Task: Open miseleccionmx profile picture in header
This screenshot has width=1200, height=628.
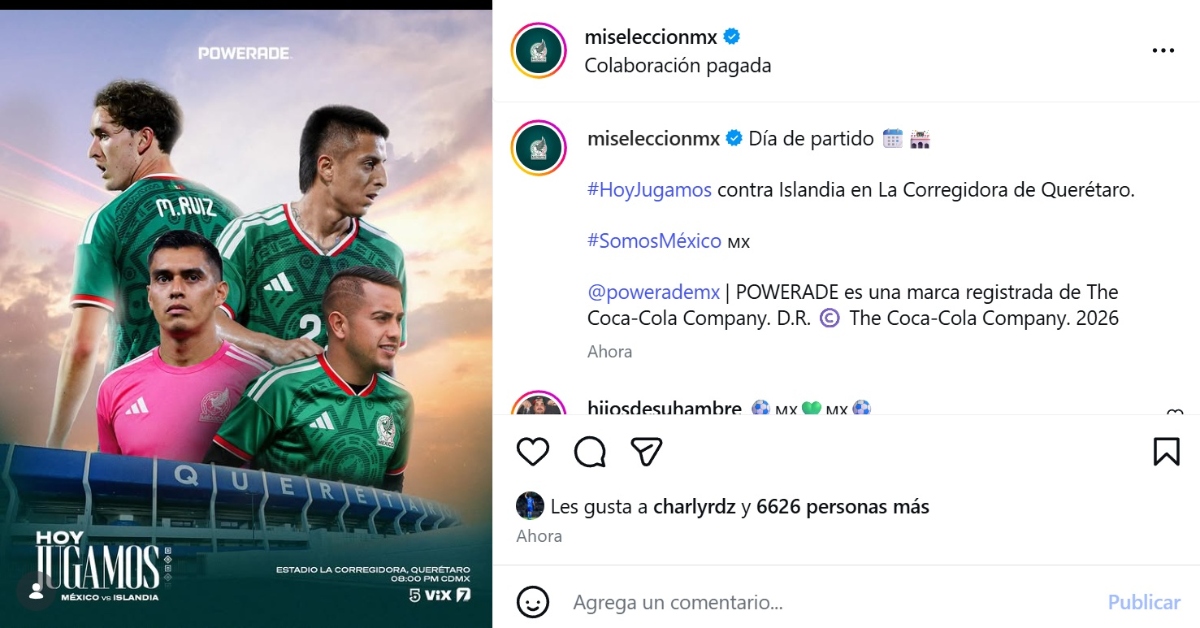Action: (x=539, y=50)
